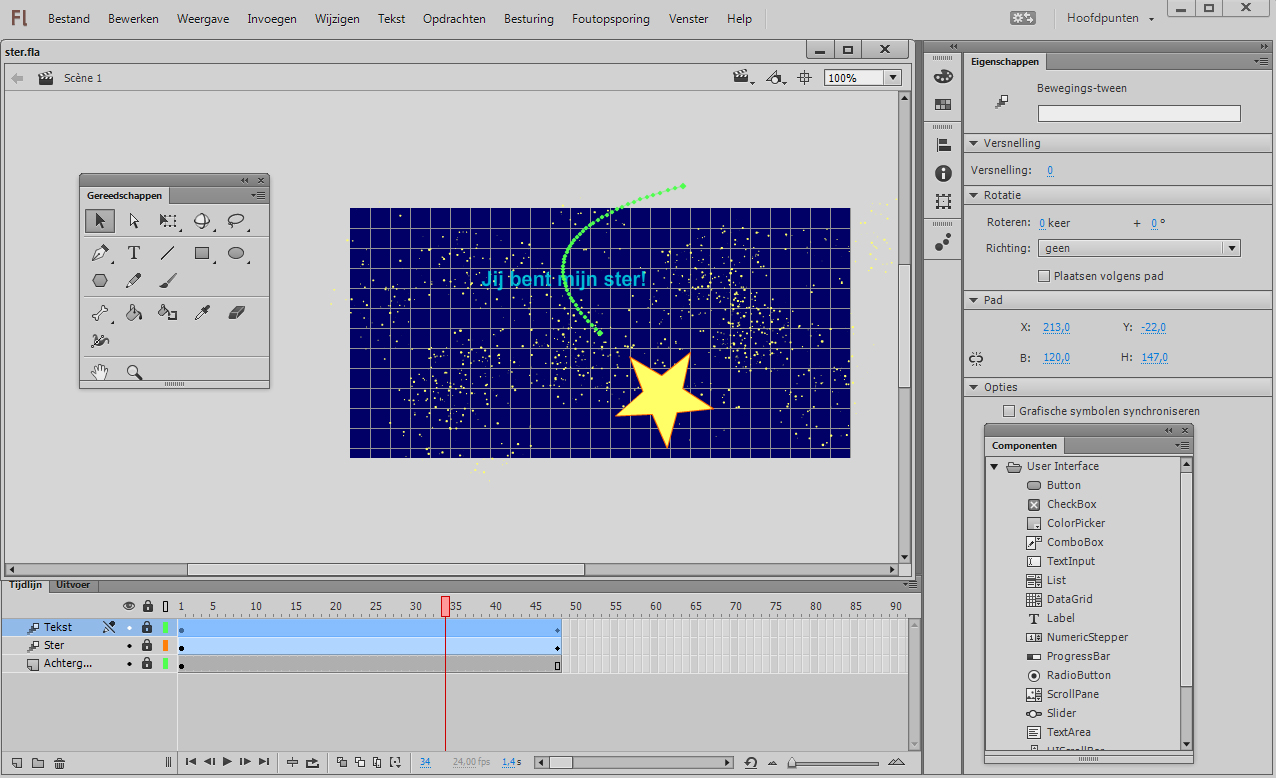The width and height of the screenshot is (1276, 778).
Task: Select the Eraser tool
Action: coord(236,314)
